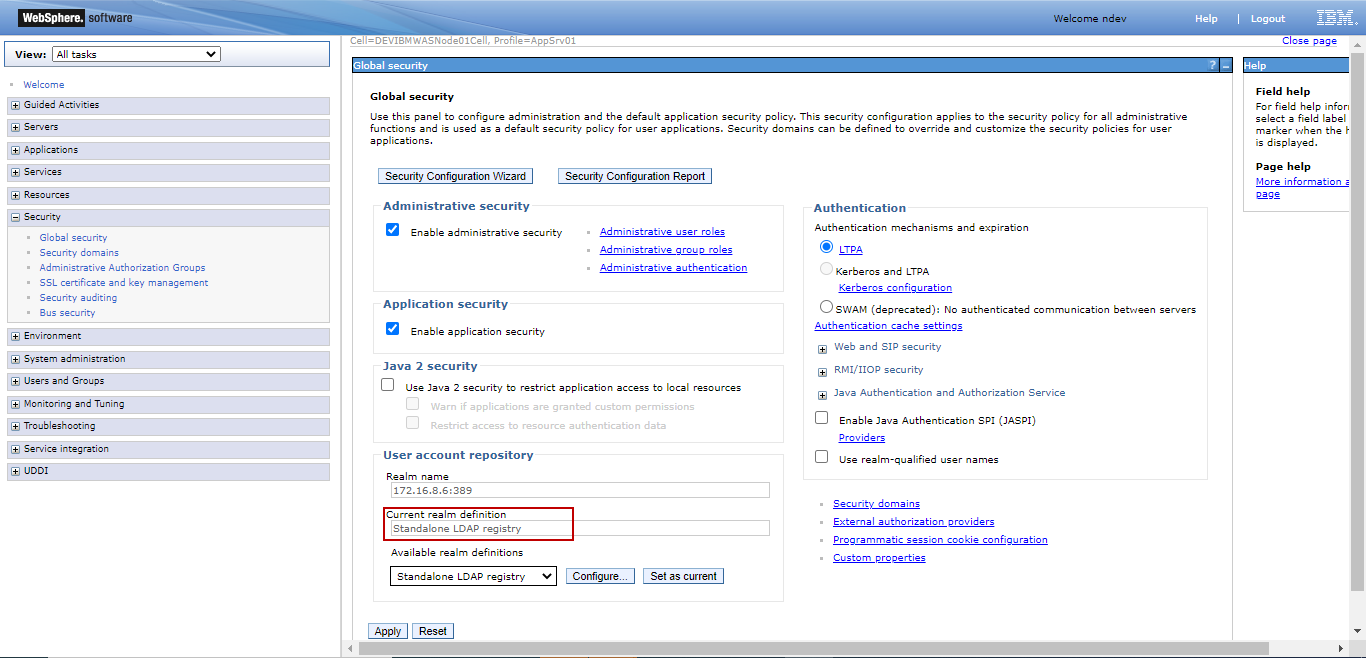This screenshot has width=1366, height=658.
Task: Click Help in the top header
Action: click(1206, 19)
